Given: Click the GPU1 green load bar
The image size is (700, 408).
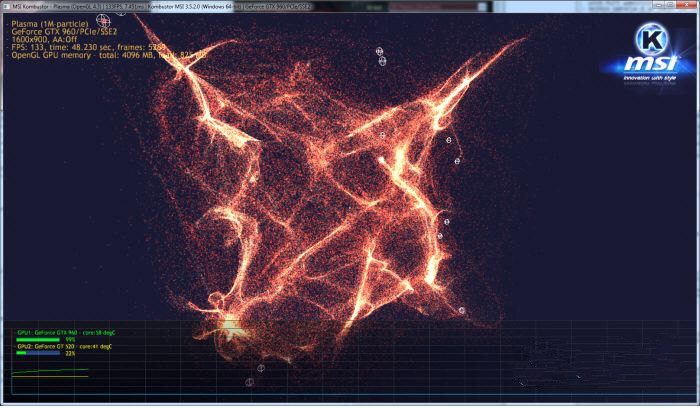Looking at the screenshot, I should point(38,340).
